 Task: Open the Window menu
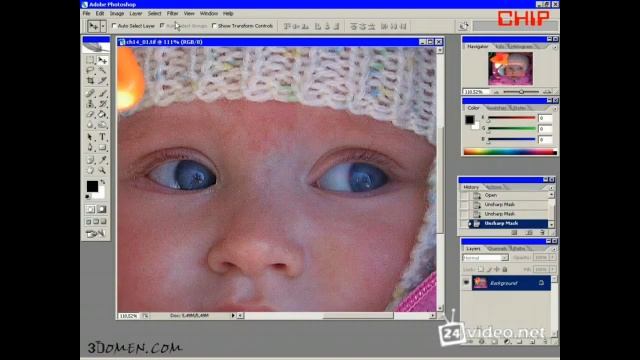(x=209, y=13)
